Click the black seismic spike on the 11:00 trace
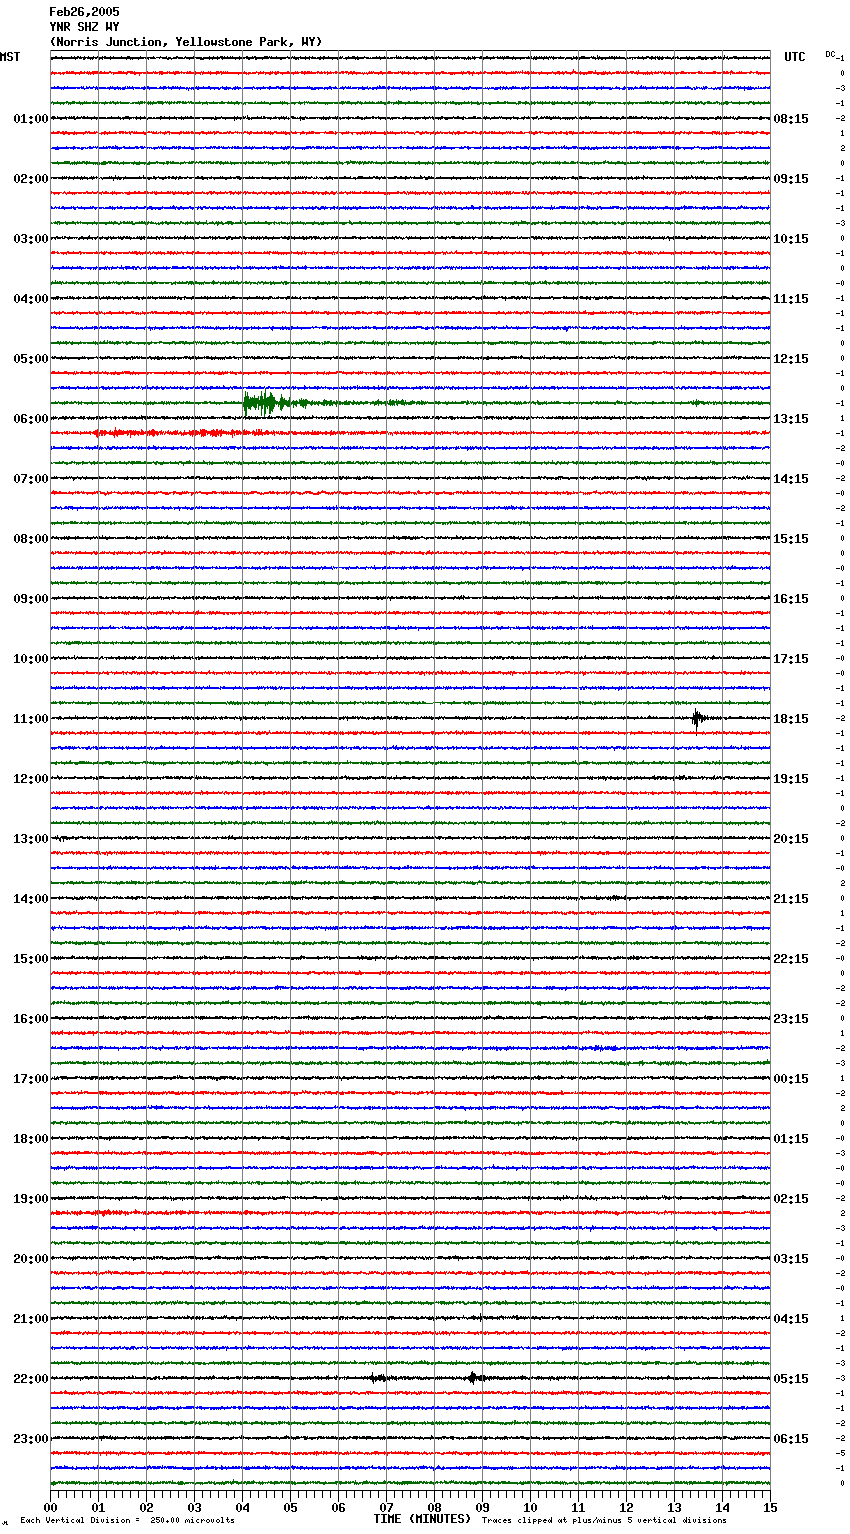This screenshot has width=850, height=1534. point(698,717)
